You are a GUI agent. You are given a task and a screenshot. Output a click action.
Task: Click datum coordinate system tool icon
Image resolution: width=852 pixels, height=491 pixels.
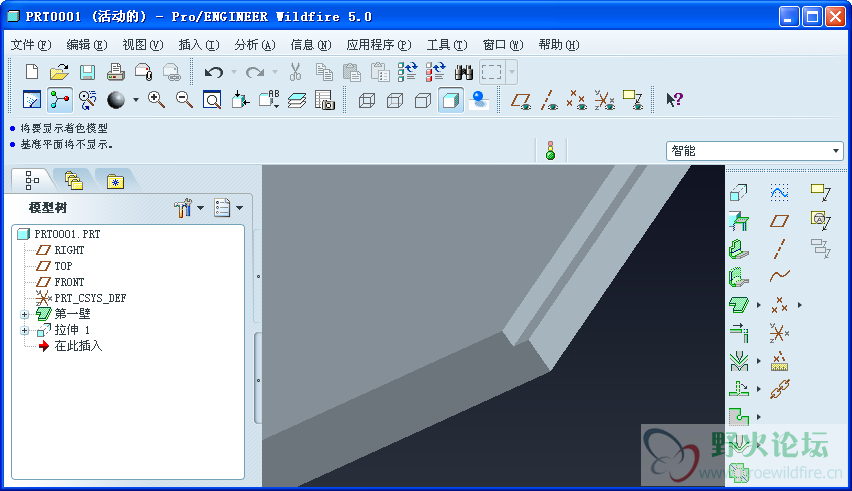(x=779, y=332)
